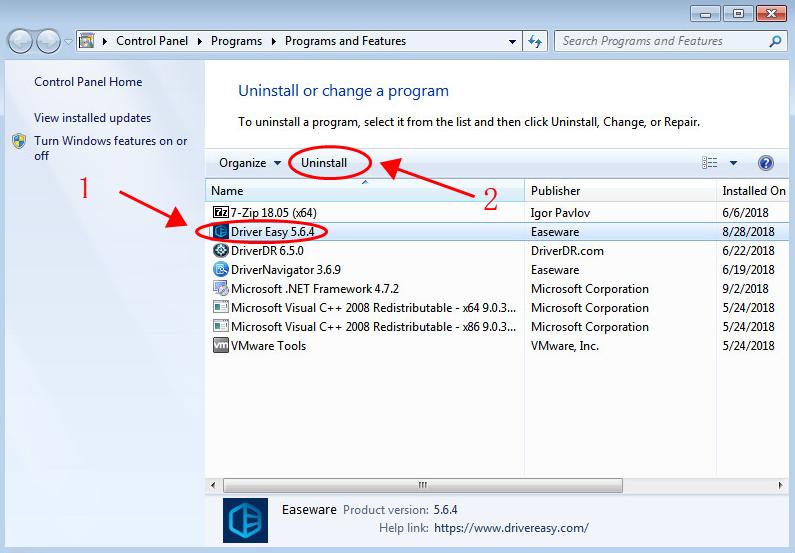This screenshot has height=553, width=795.
Task: Sort list by Name column header
Action: click(x=365, y=191)
